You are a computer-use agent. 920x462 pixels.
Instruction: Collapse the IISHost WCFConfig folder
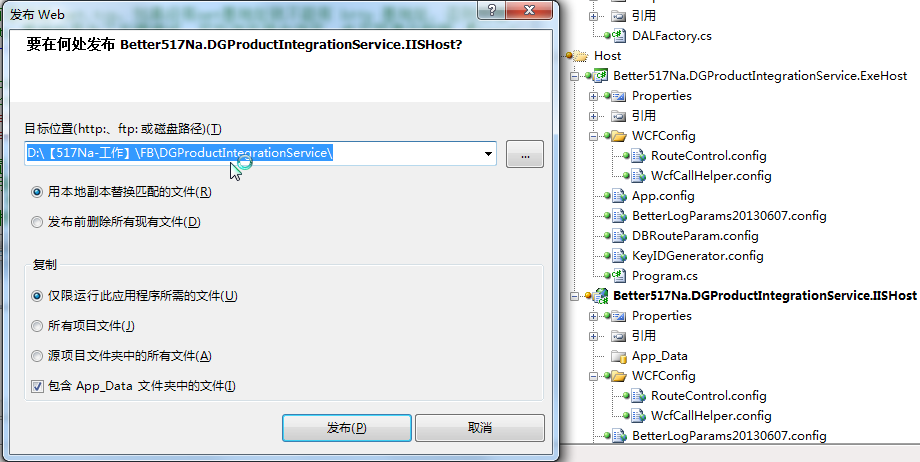click(593, 376)
